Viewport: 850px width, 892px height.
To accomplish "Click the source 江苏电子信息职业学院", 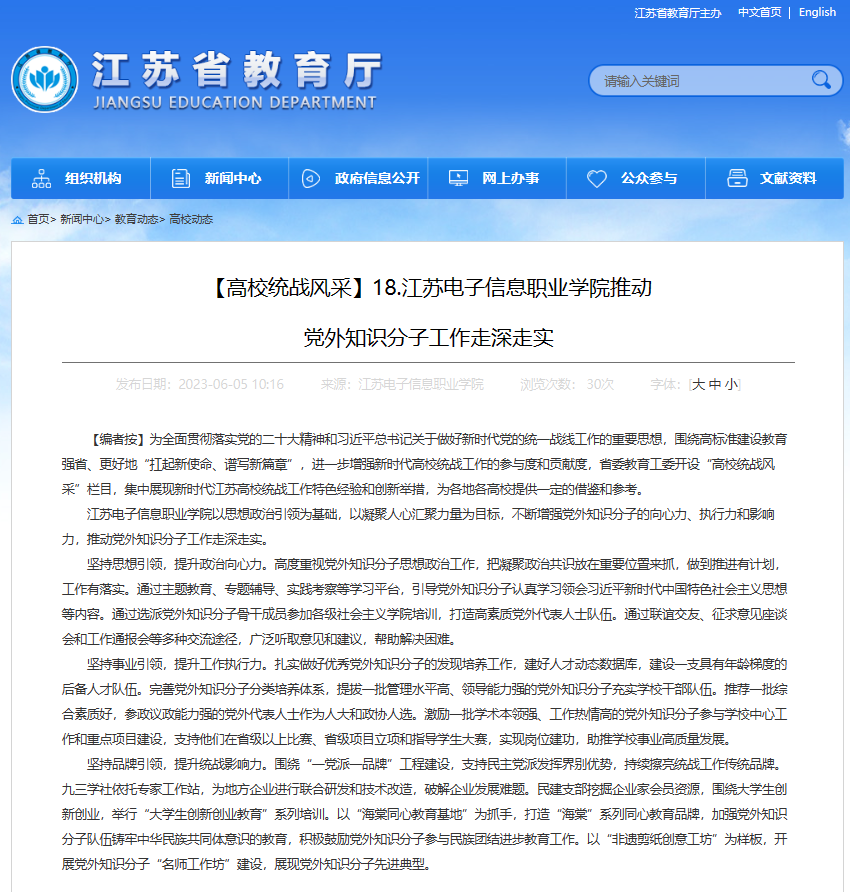I will pos(421,385).
